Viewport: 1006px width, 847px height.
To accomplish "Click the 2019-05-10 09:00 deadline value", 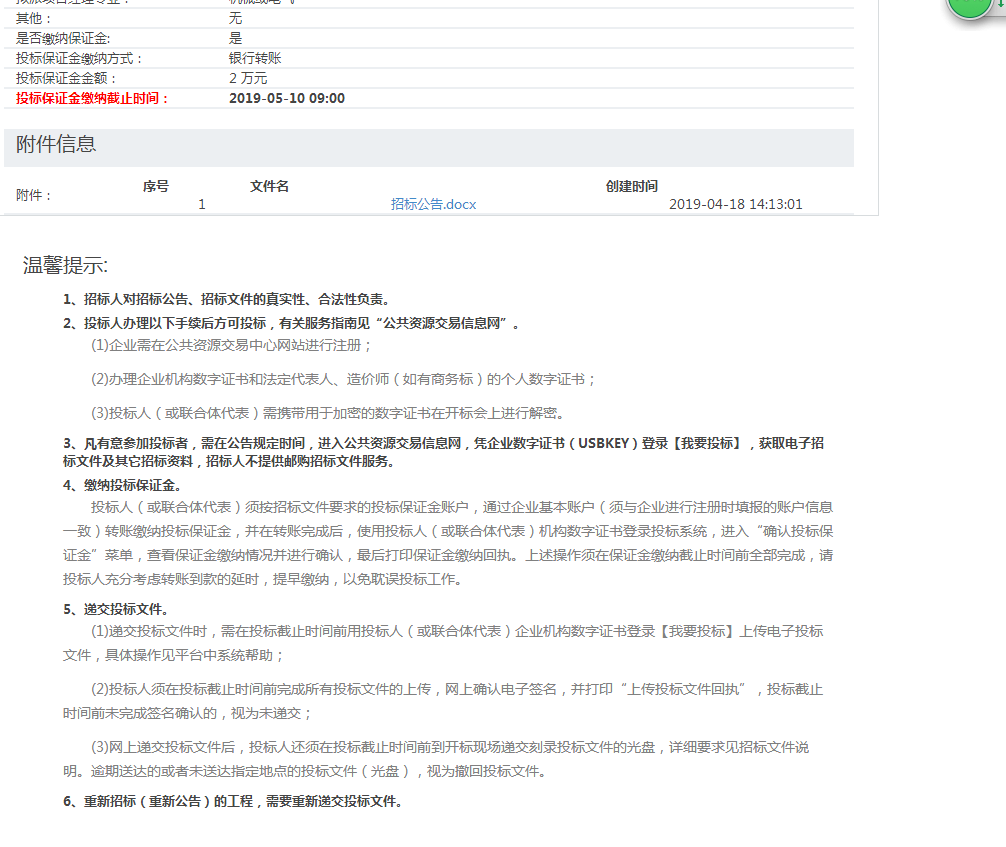I will click(x=287, y=98).
